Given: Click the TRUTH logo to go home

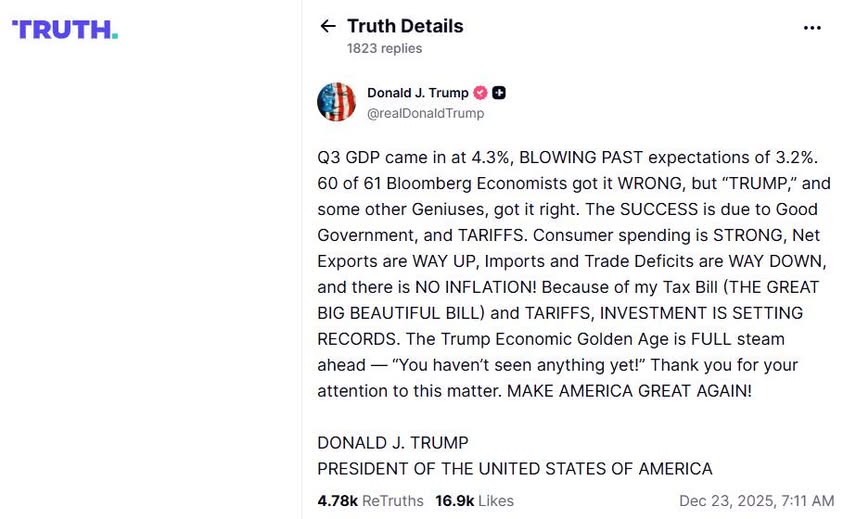Looking at the screenshot, I should point(65,29).
